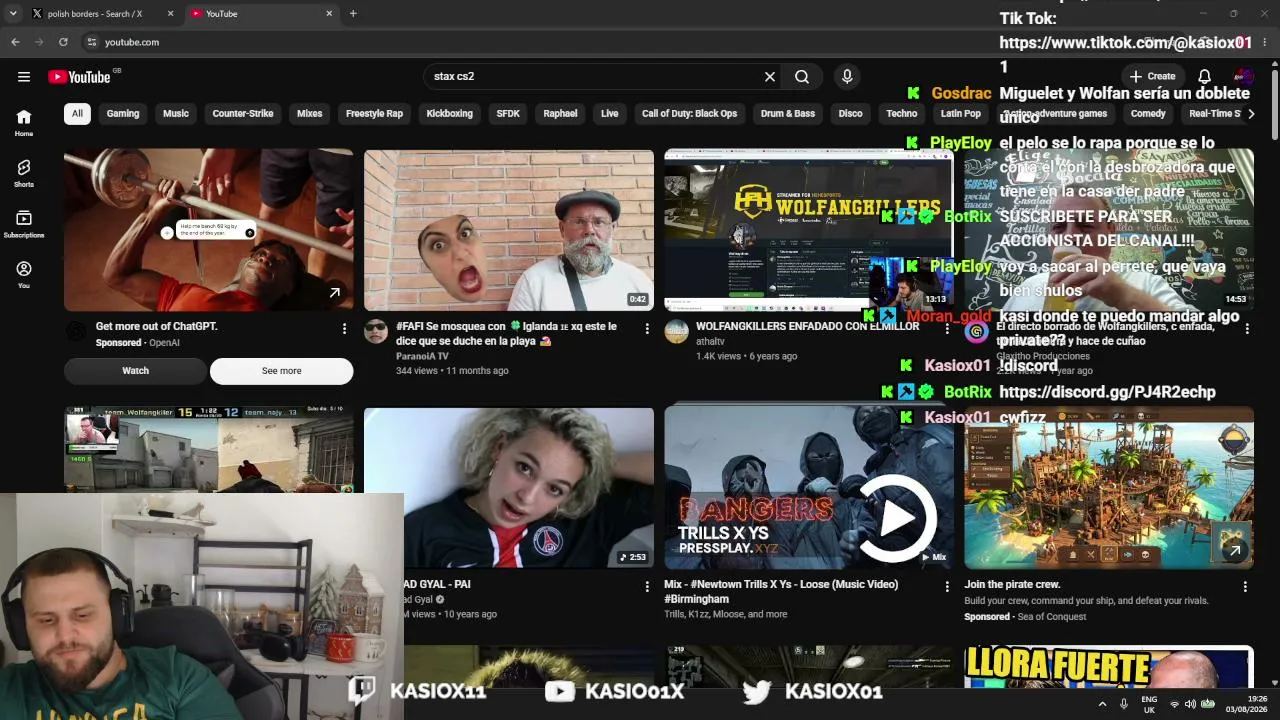Open options for pirate crew ad
This screenshot has width=1280, height=720.
click(x=1245, y=587)
